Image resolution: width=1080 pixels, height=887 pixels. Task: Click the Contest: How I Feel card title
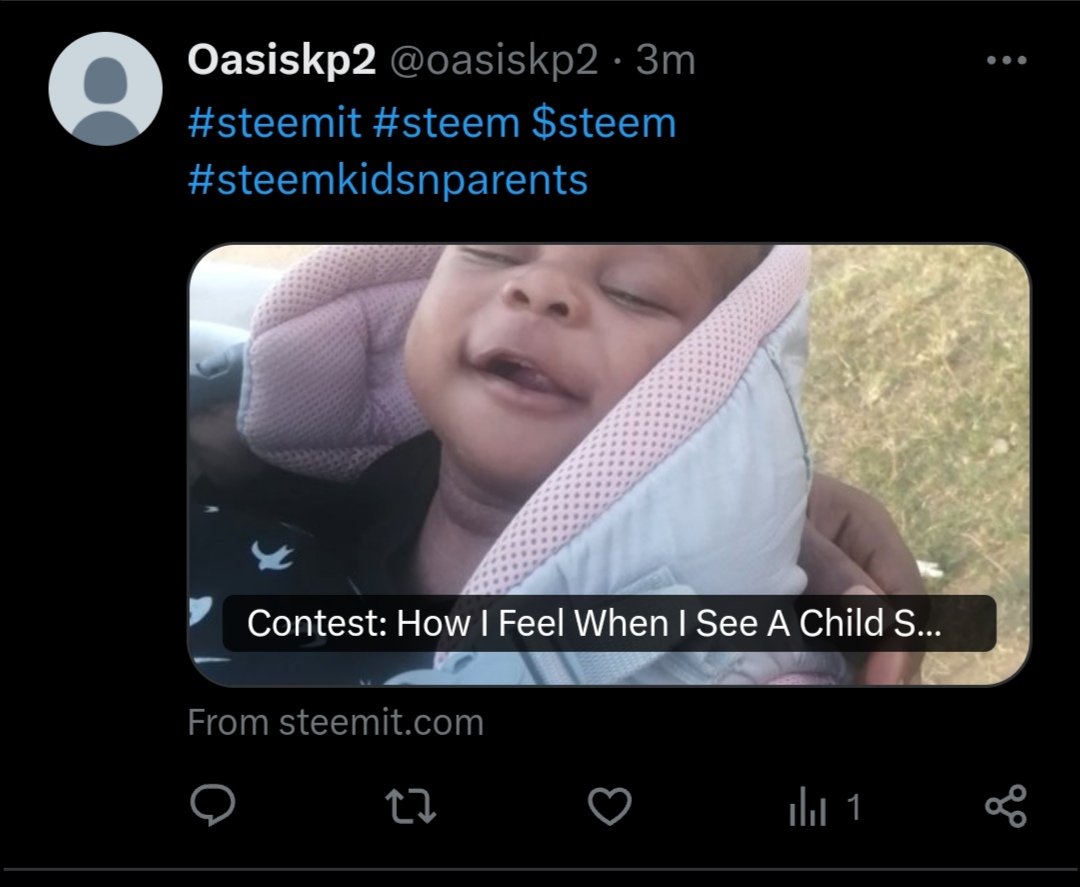pyautogui.click(x=594, y=623)
